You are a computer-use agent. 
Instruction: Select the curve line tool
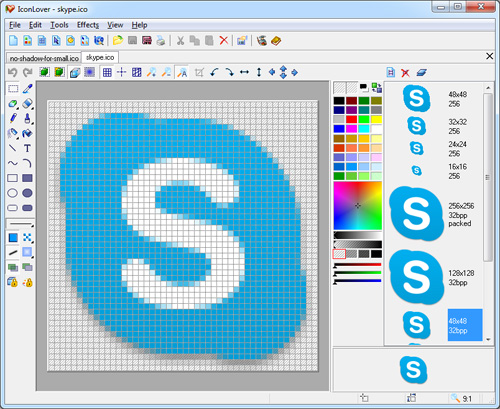(13, 163)
